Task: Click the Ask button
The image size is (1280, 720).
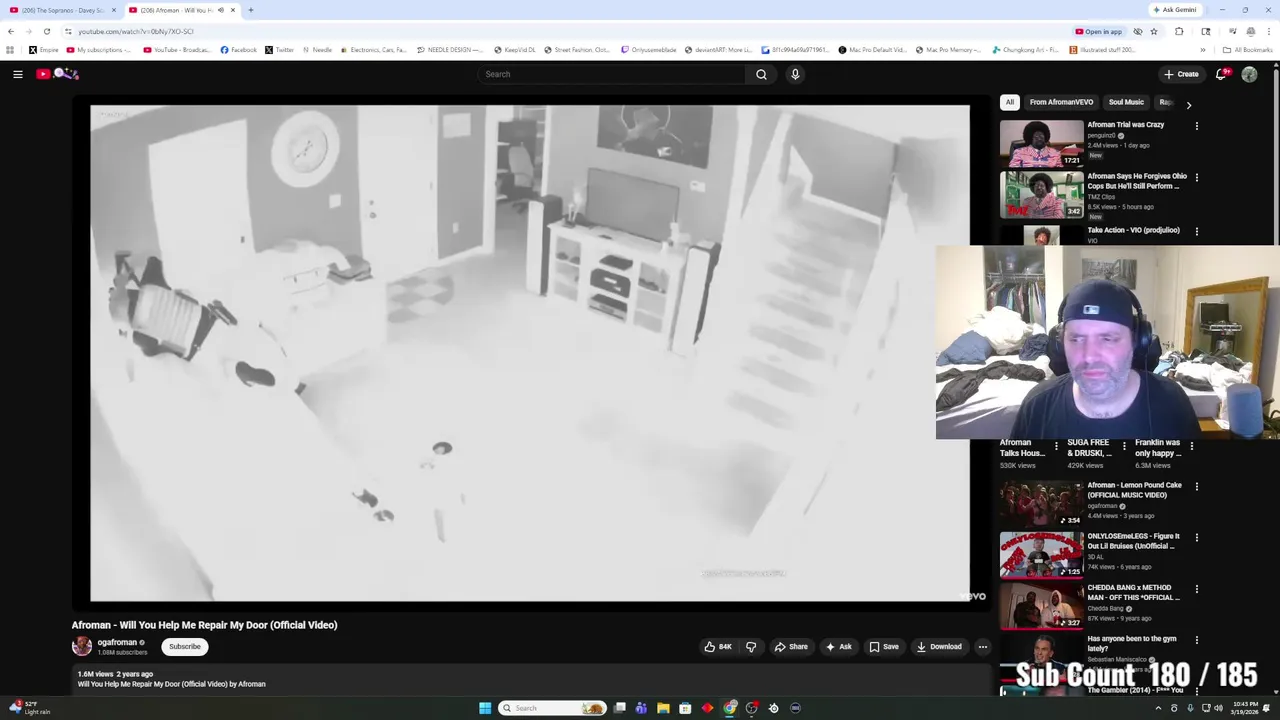Action: pos(838,646)
